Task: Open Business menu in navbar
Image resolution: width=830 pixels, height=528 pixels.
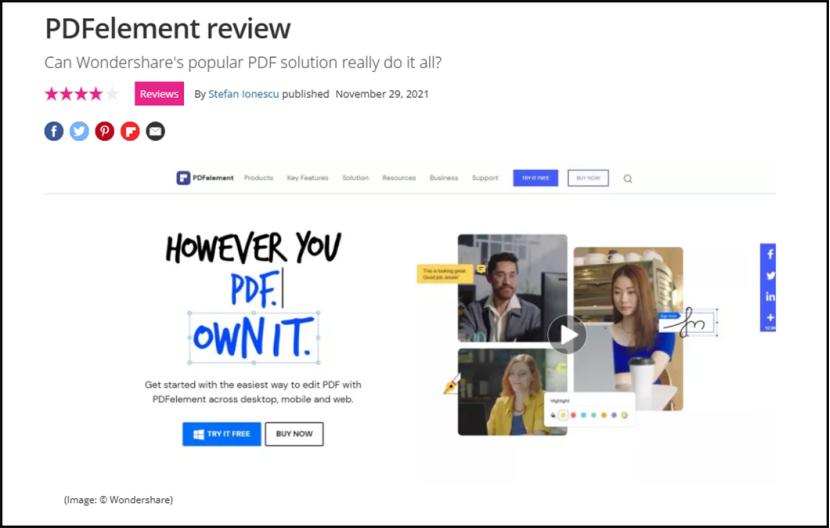Action: click(x=444, y=178)
